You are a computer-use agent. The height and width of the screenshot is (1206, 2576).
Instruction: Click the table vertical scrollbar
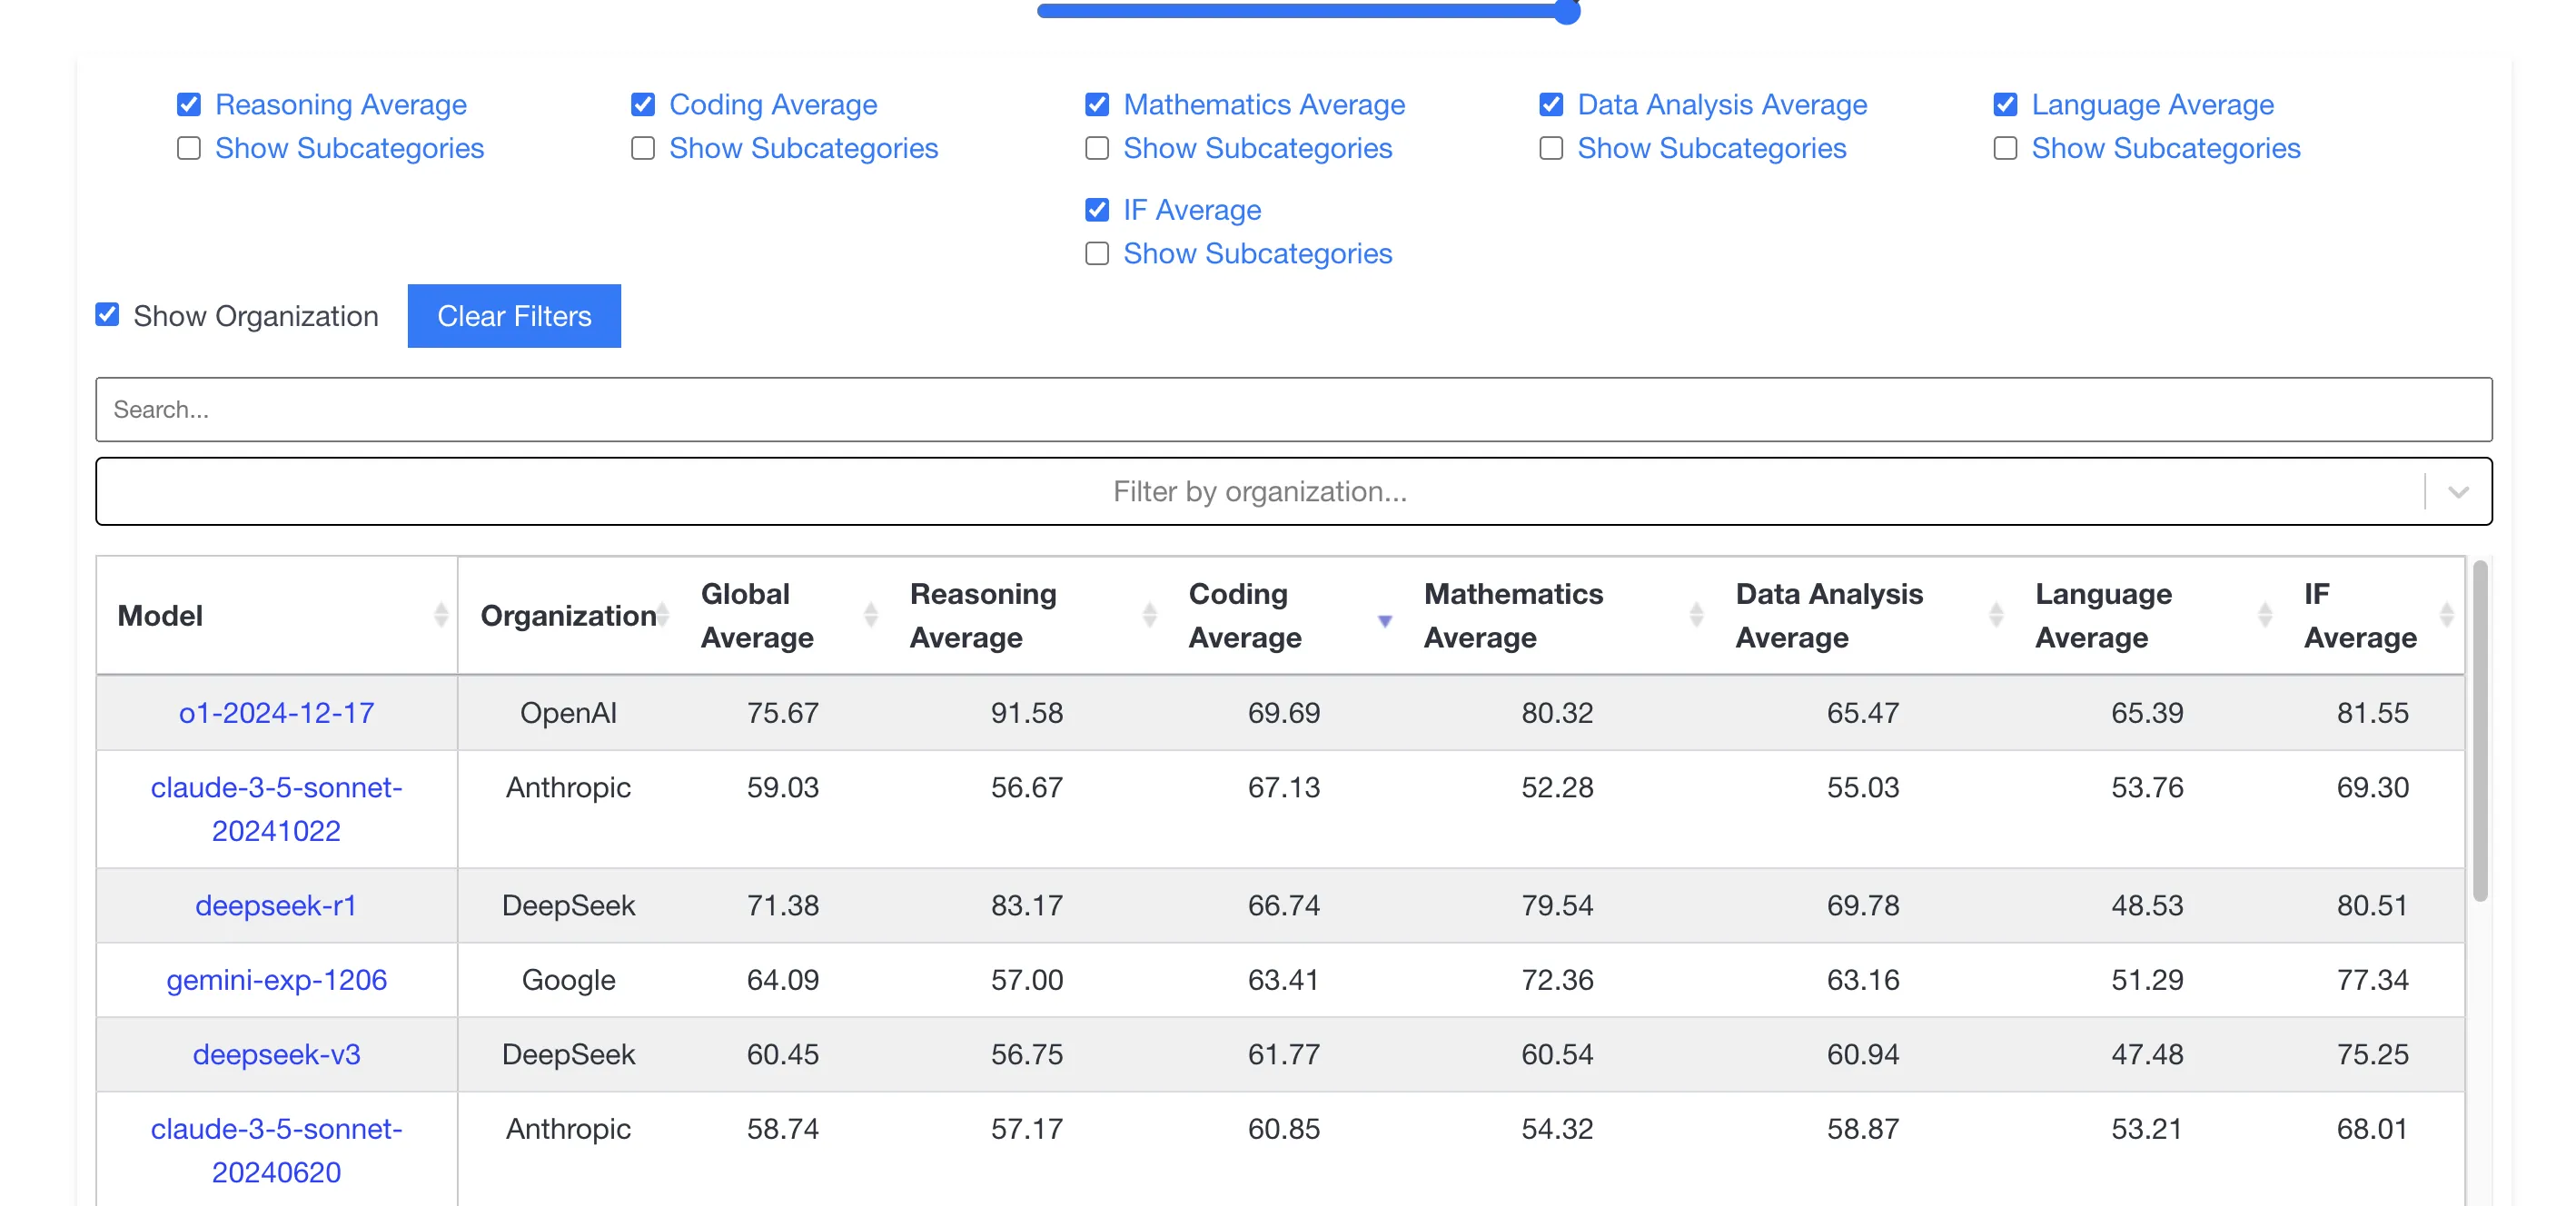(x=2479, y=730)
